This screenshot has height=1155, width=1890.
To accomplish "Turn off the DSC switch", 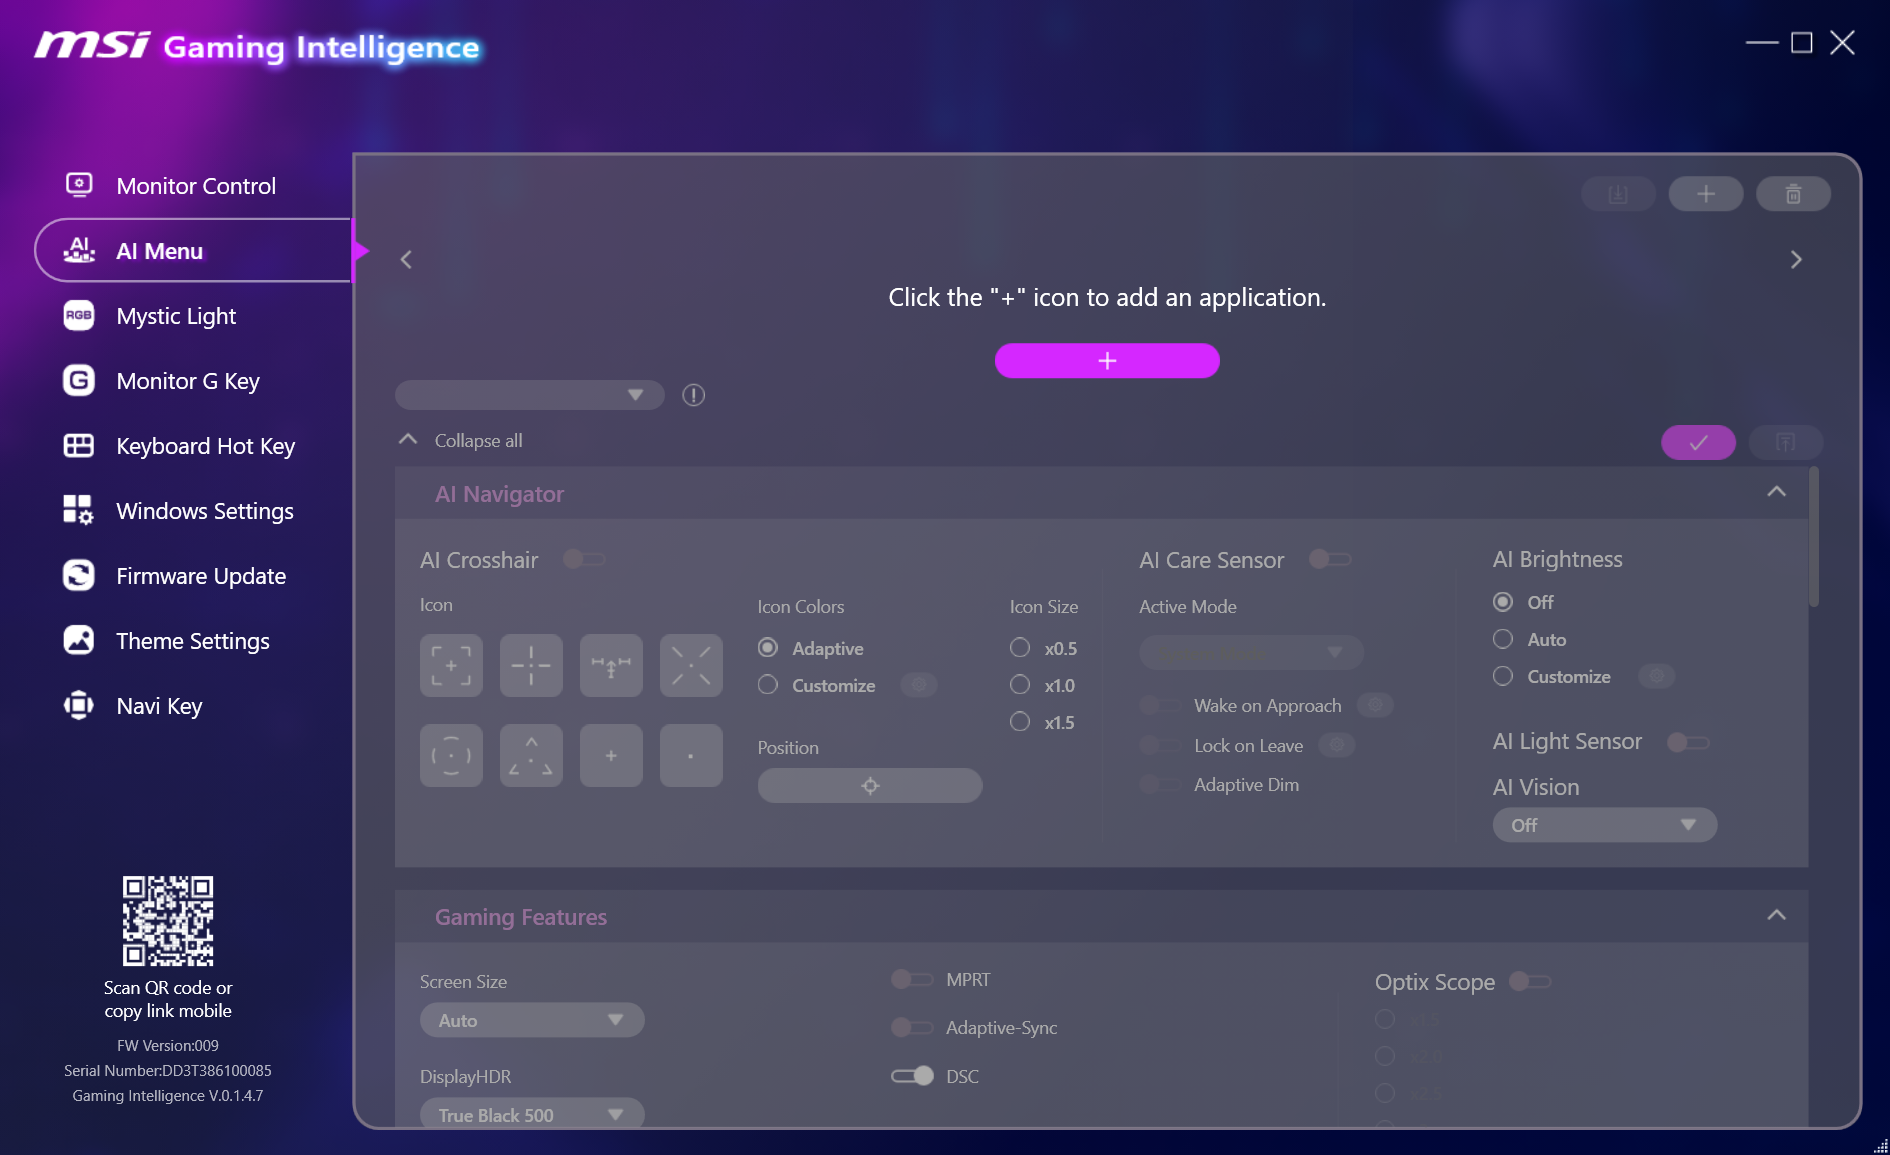I will coord(912,1076).
